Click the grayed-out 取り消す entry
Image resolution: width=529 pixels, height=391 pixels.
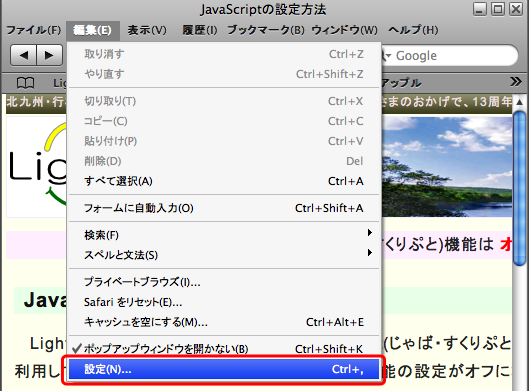click(224, 54)
